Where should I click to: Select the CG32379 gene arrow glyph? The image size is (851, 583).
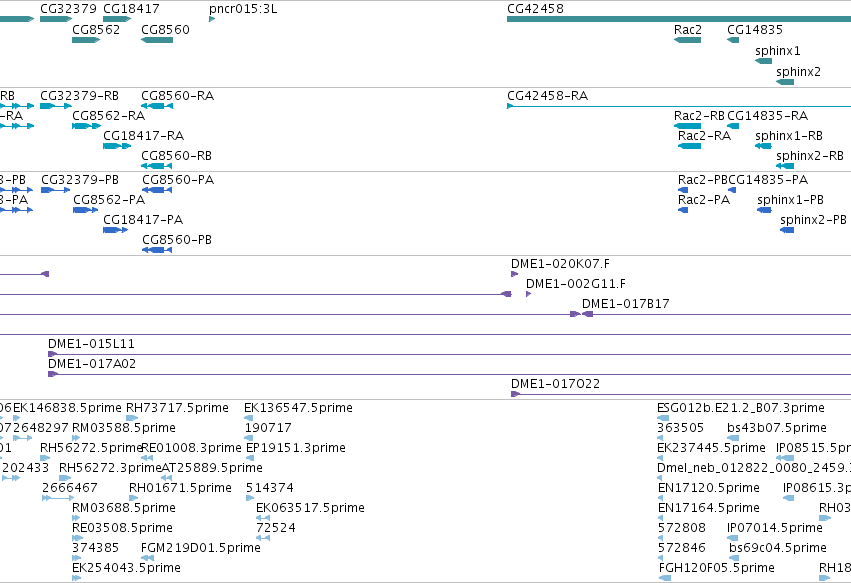(56, 19)
